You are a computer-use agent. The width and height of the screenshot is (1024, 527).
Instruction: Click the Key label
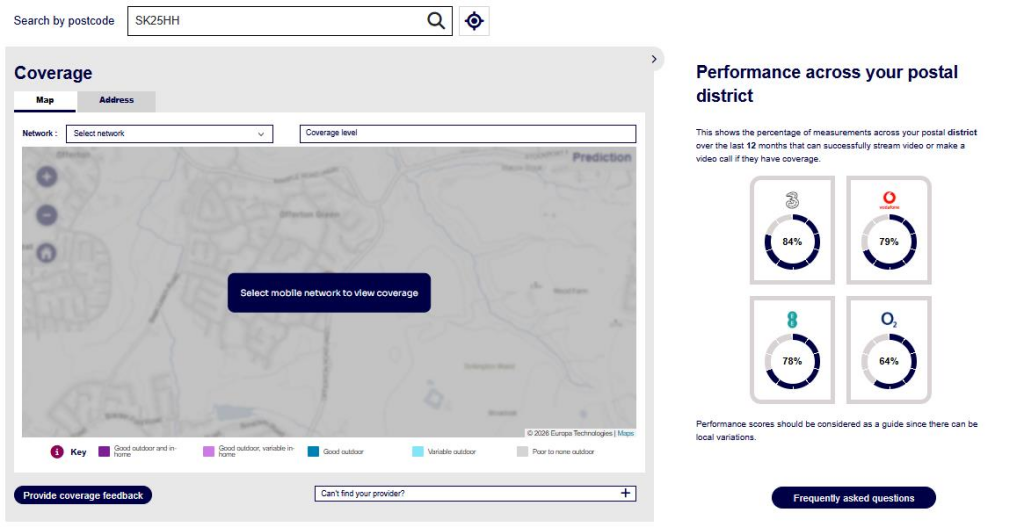78,452
